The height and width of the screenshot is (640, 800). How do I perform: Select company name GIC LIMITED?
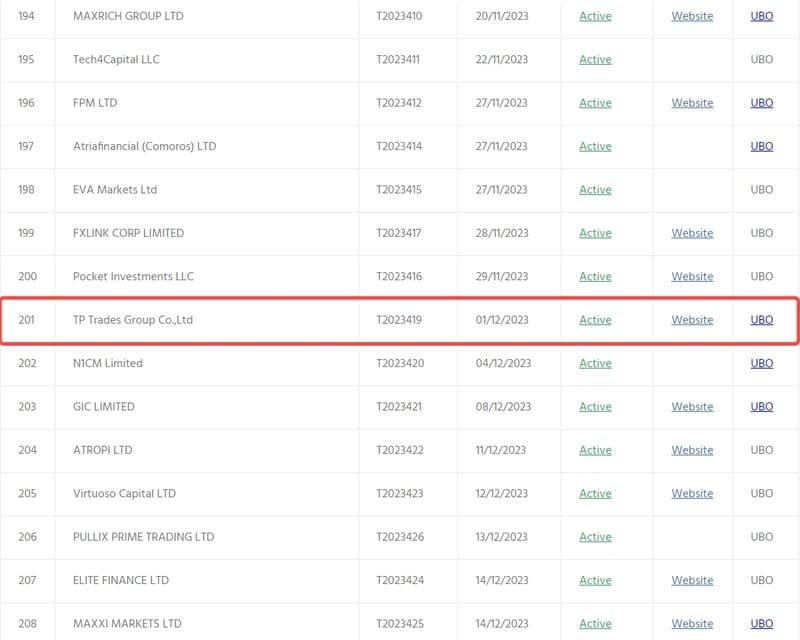point(104,407)
